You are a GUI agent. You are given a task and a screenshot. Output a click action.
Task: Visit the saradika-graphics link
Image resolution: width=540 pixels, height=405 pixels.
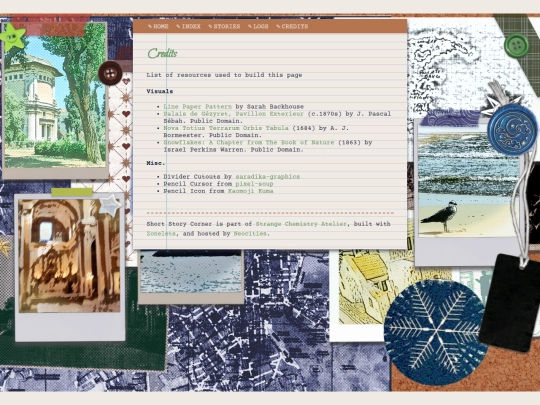tap(268, 177)
